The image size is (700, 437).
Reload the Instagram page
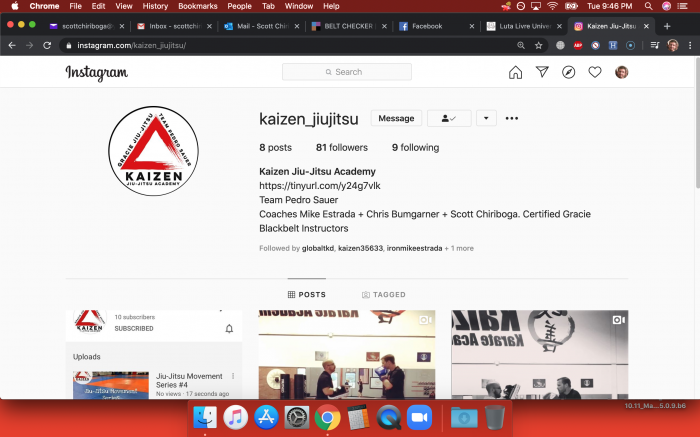coord(47,45)
